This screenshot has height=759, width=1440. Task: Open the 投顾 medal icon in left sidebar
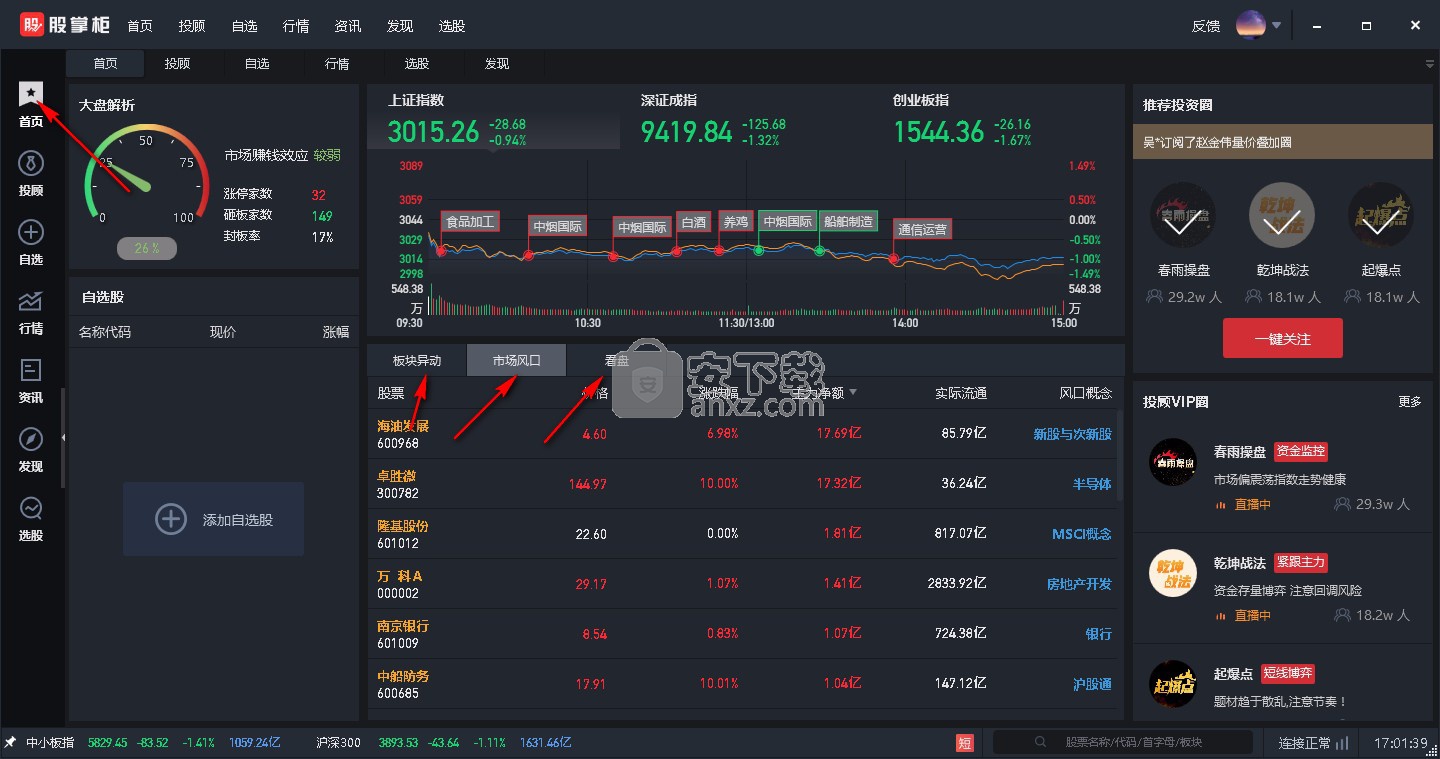[31, 163]
